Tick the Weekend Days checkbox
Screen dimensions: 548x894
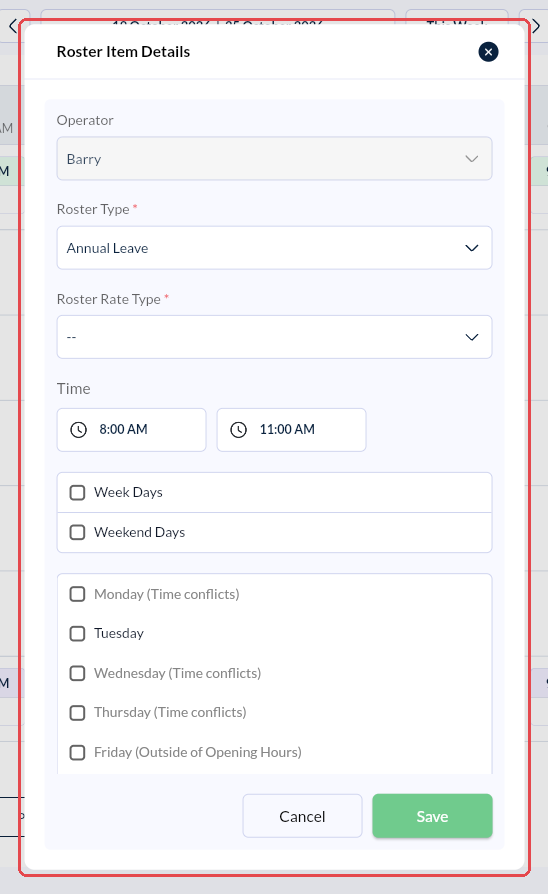click(77, 533)
